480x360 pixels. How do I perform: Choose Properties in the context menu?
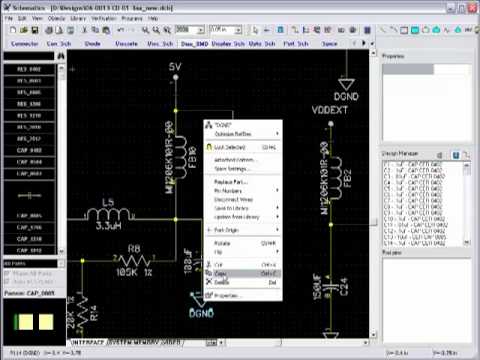pyautogui.click(x=243, y=295)
